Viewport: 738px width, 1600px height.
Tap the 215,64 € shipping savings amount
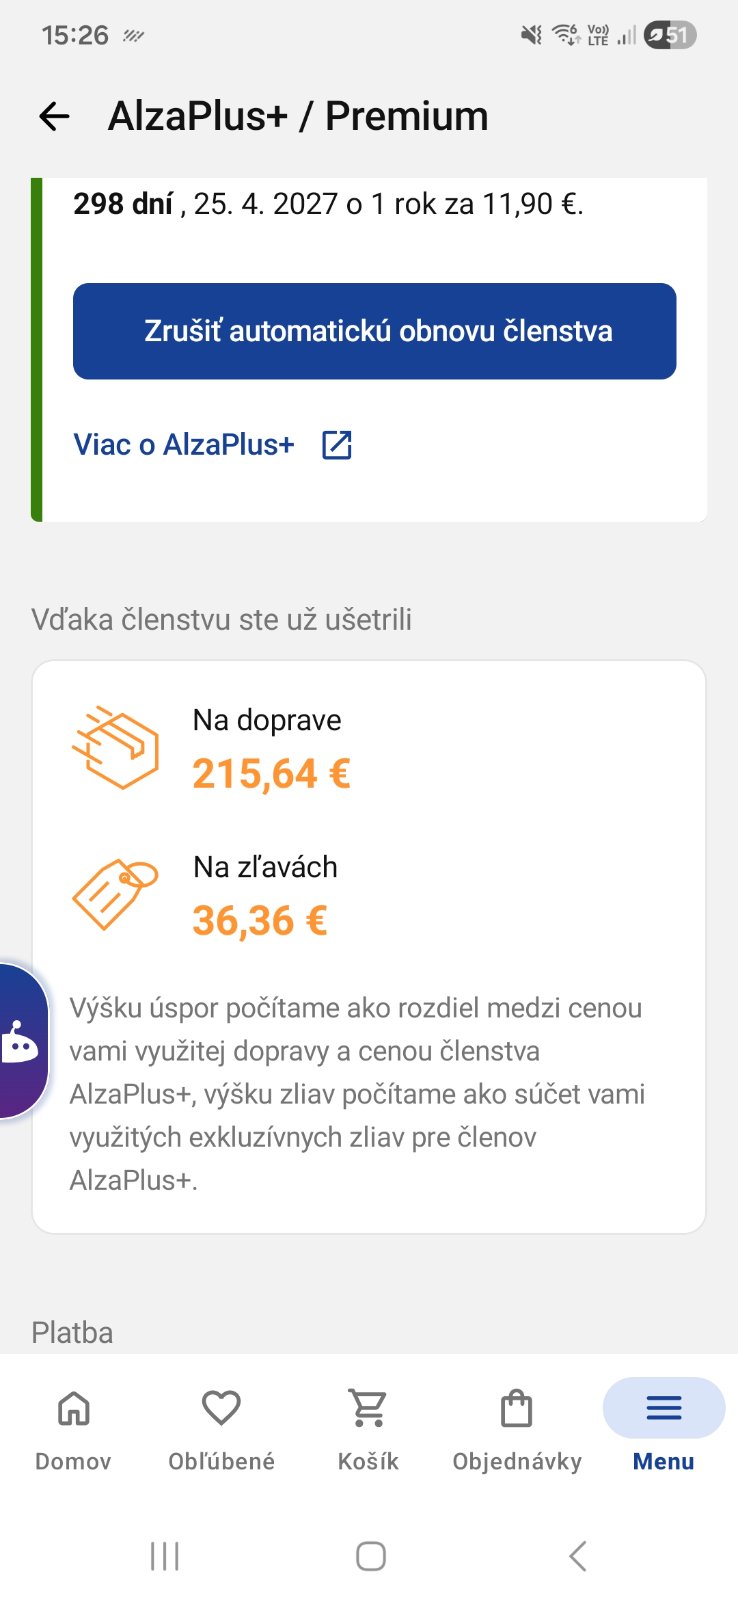tap(271, 774)
